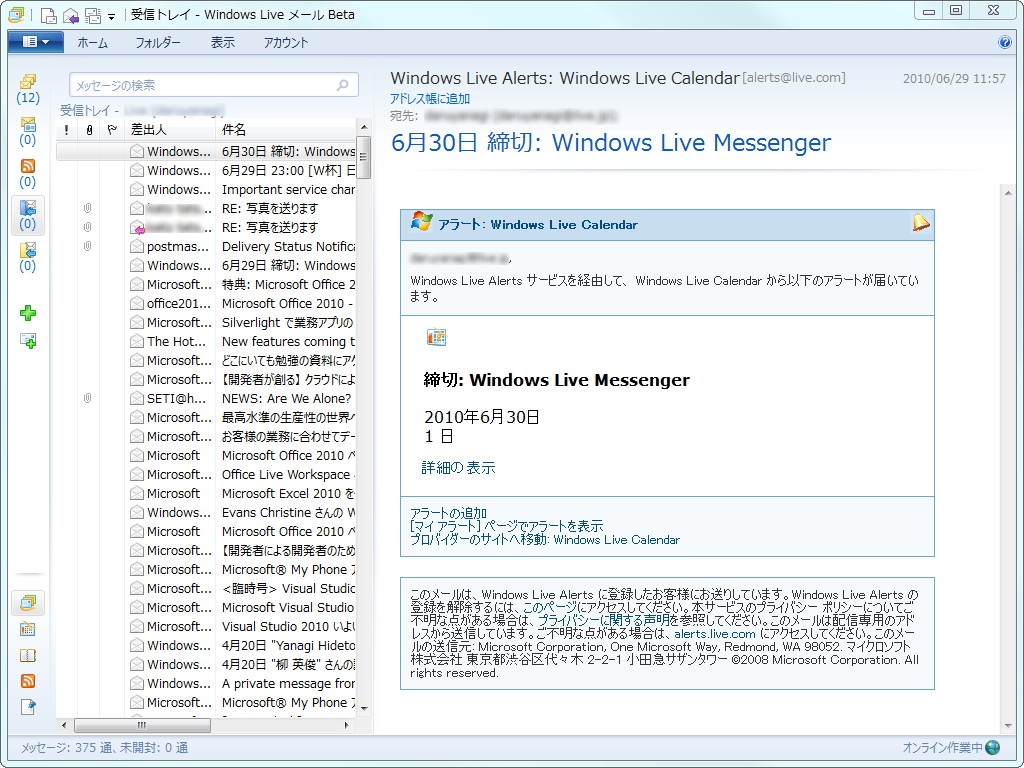Click the new document quick access icon
The image size is (1024, 768).
point(48,15)
